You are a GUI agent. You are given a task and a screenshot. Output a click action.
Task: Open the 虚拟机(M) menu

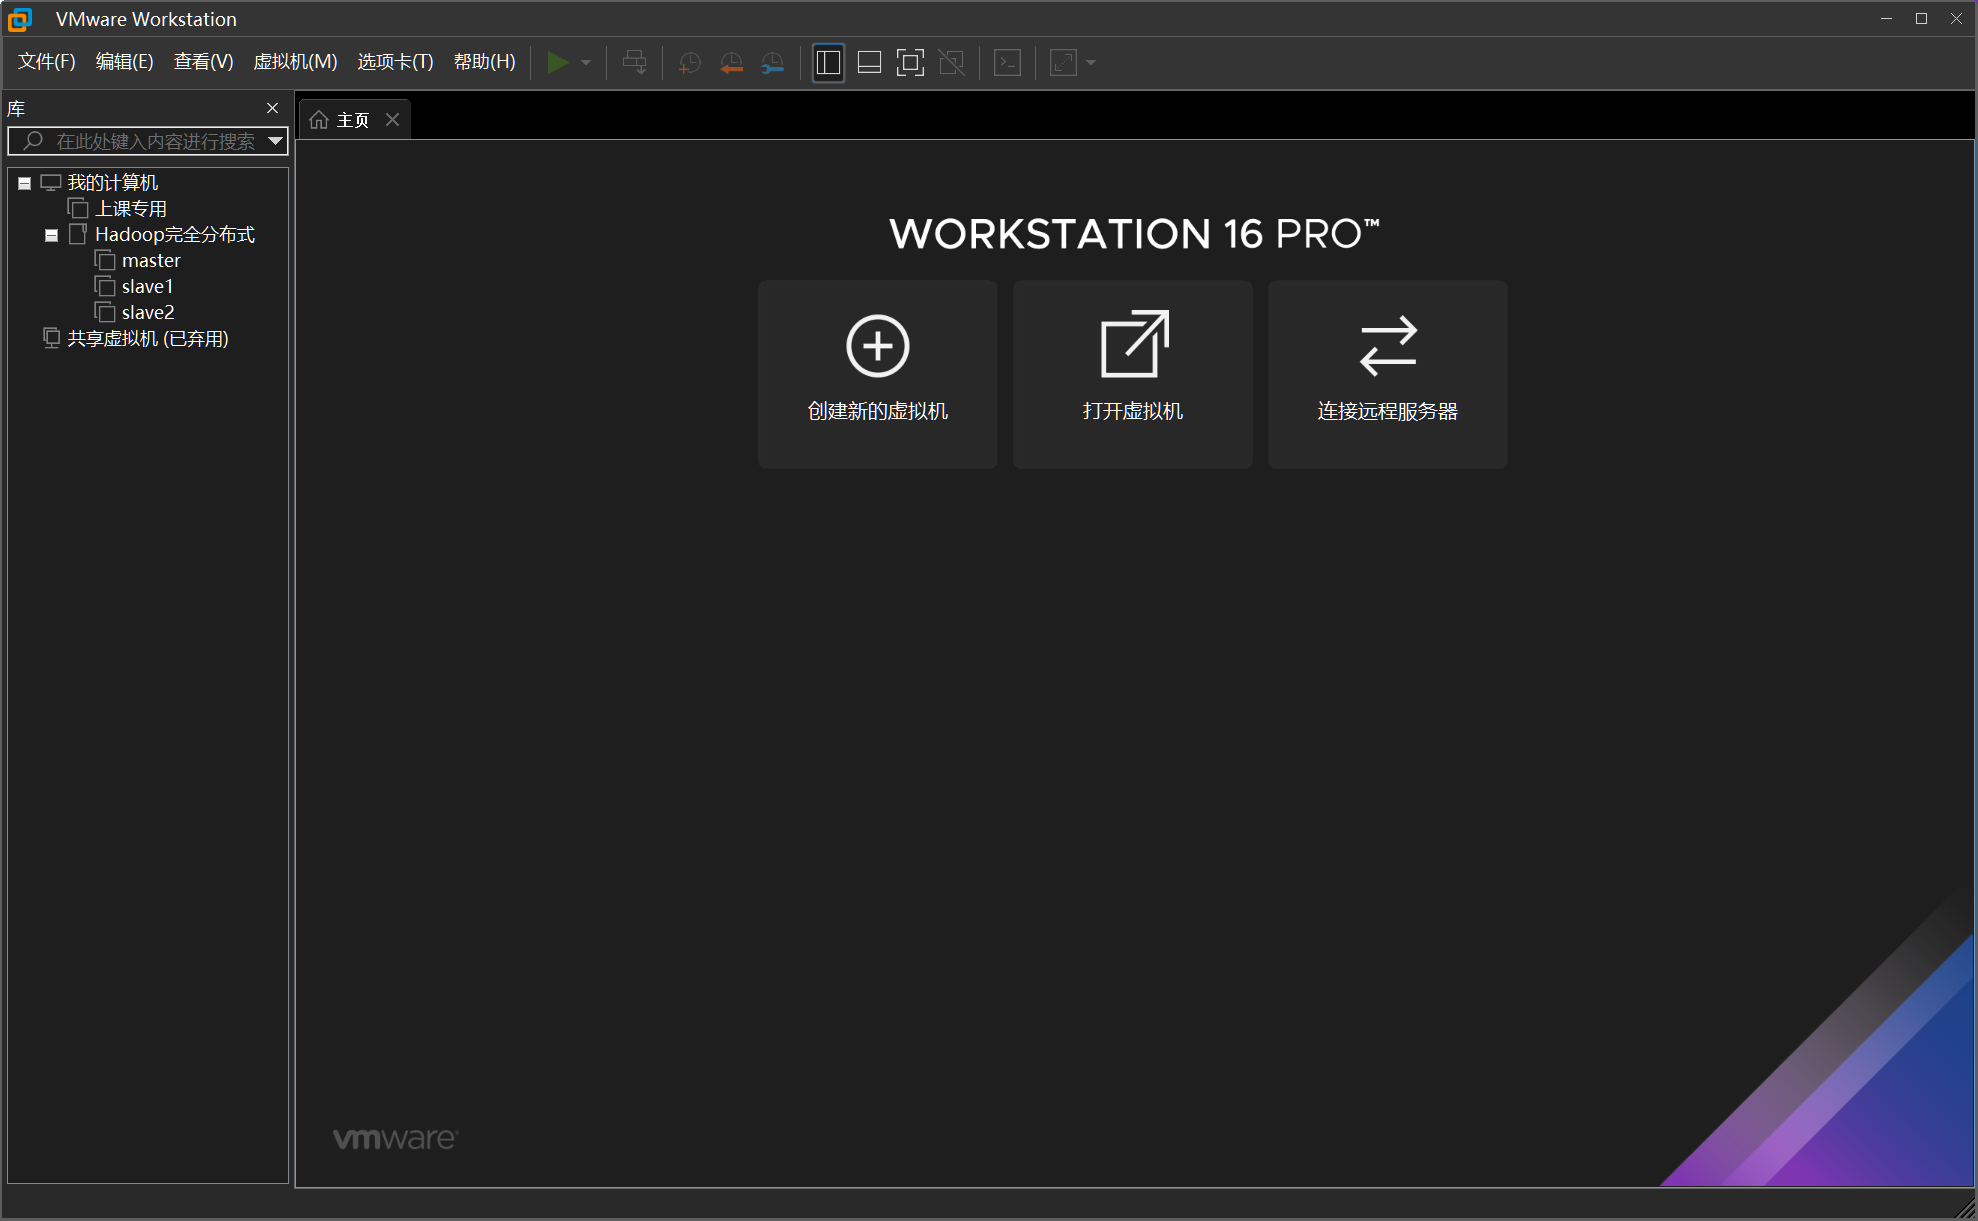click(x=295, y=62)
